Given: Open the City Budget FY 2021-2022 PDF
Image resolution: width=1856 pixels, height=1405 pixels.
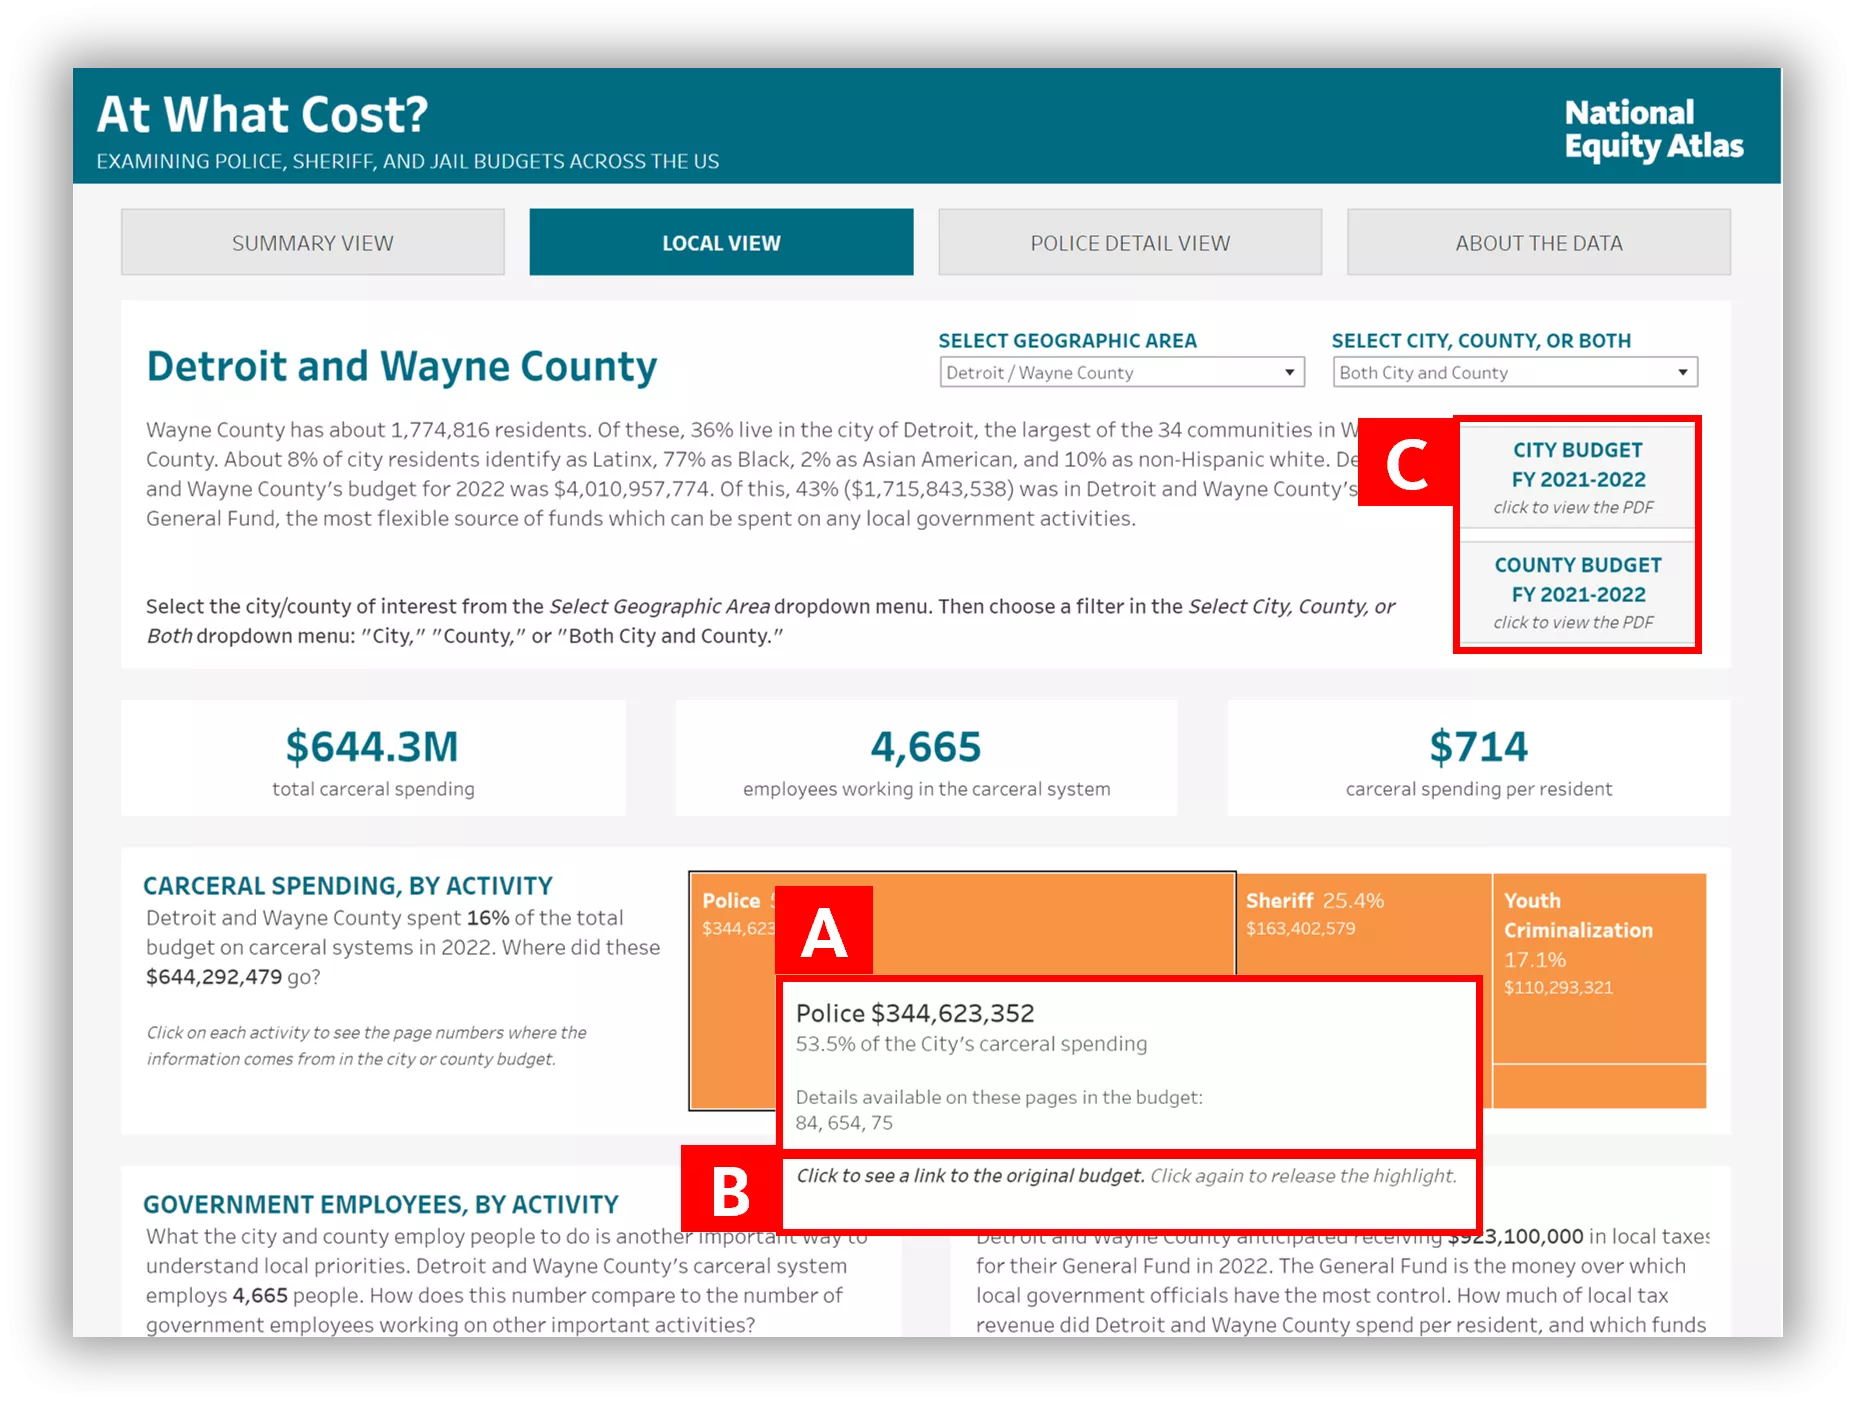Looking at the screenshot, I should coord(1577,477).
